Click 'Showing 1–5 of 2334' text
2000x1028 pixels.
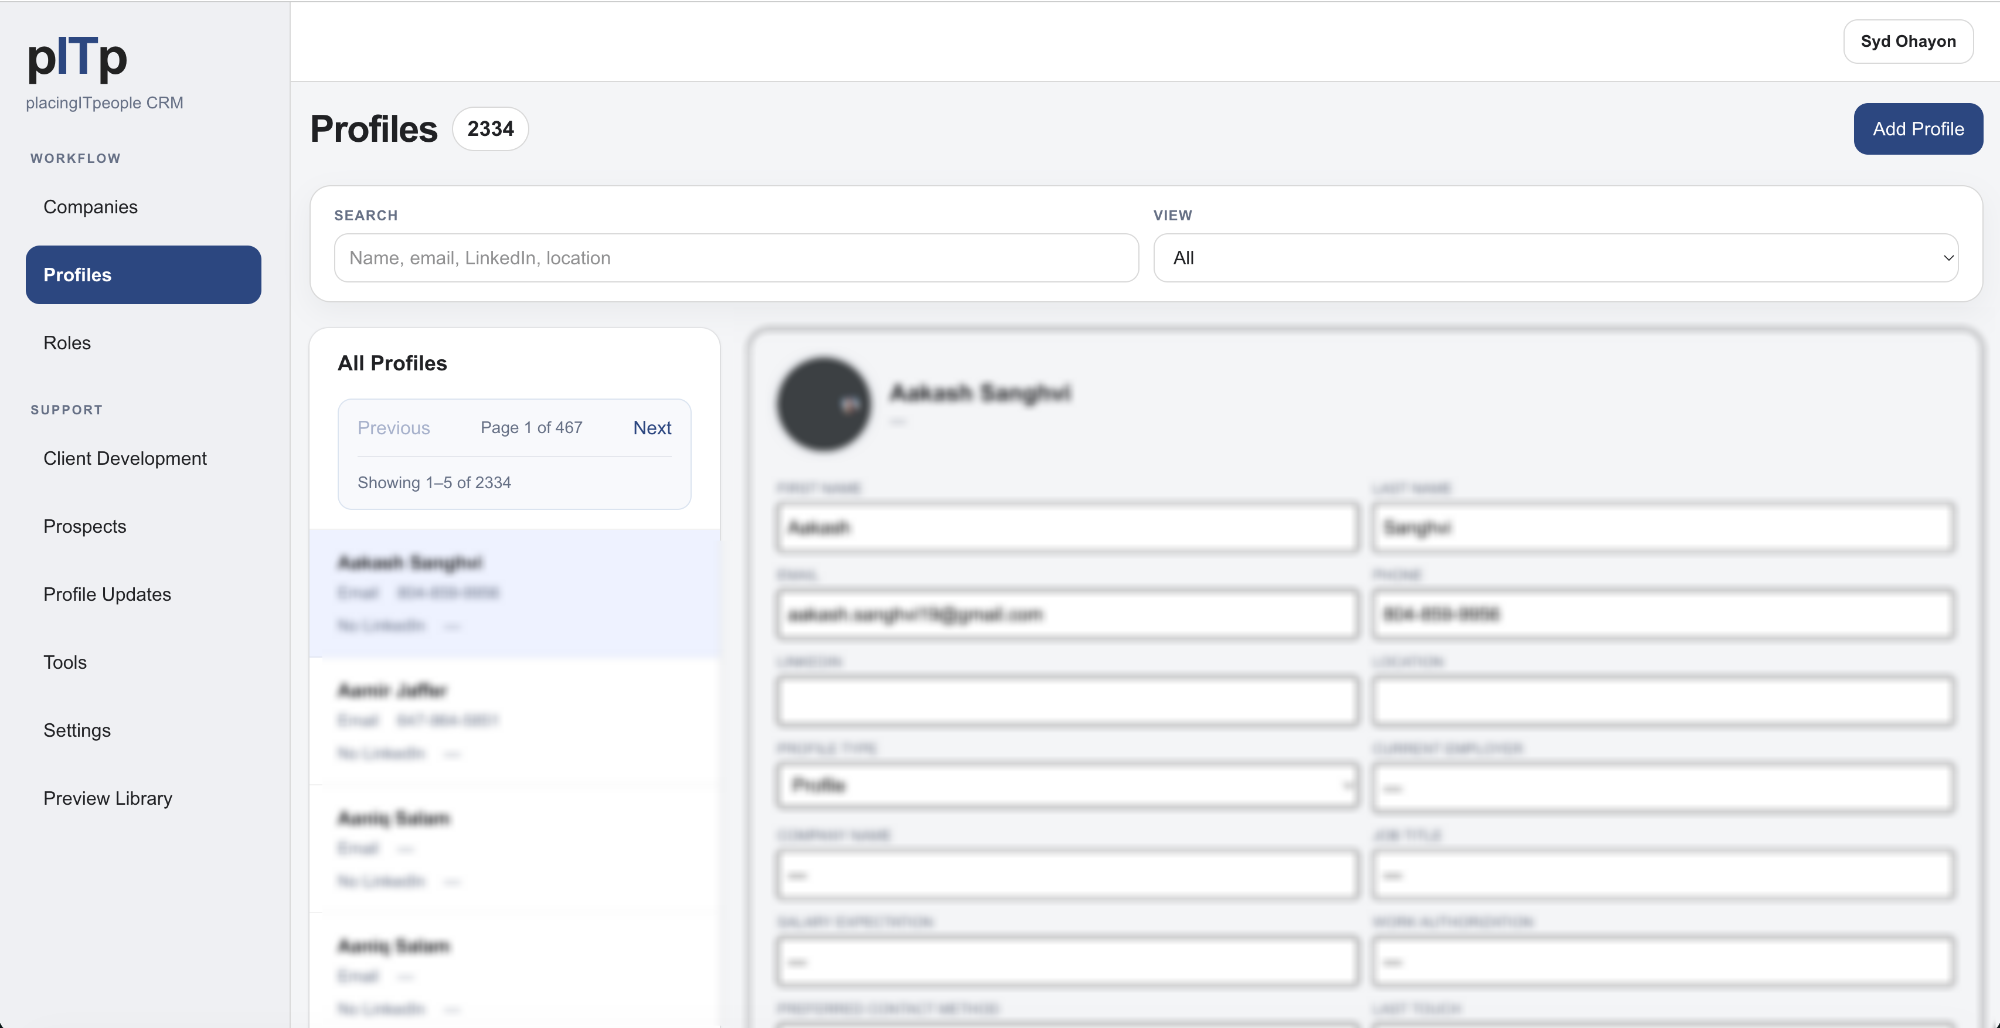click(x=434, y=483)
